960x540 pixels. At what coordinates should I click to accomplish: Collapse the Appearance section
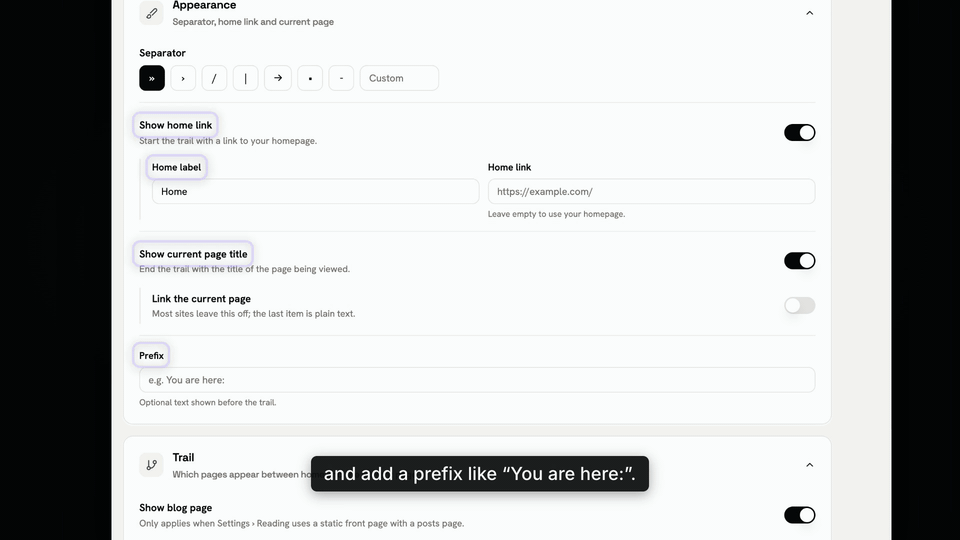pyautogui.click(x=809, y=13)
